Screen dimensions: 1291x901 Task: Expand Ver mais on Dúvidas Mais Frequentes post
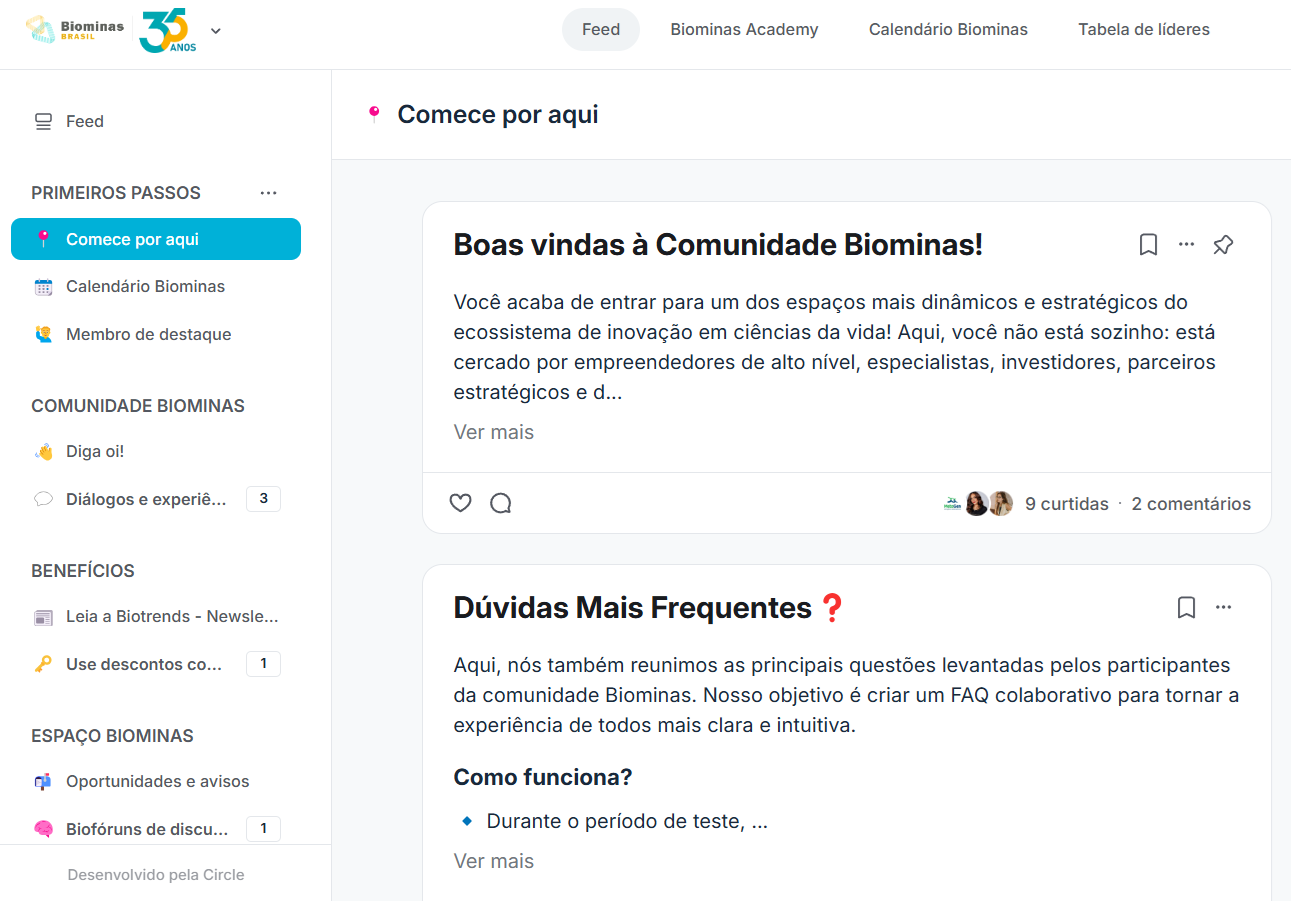tap(494, 861)
